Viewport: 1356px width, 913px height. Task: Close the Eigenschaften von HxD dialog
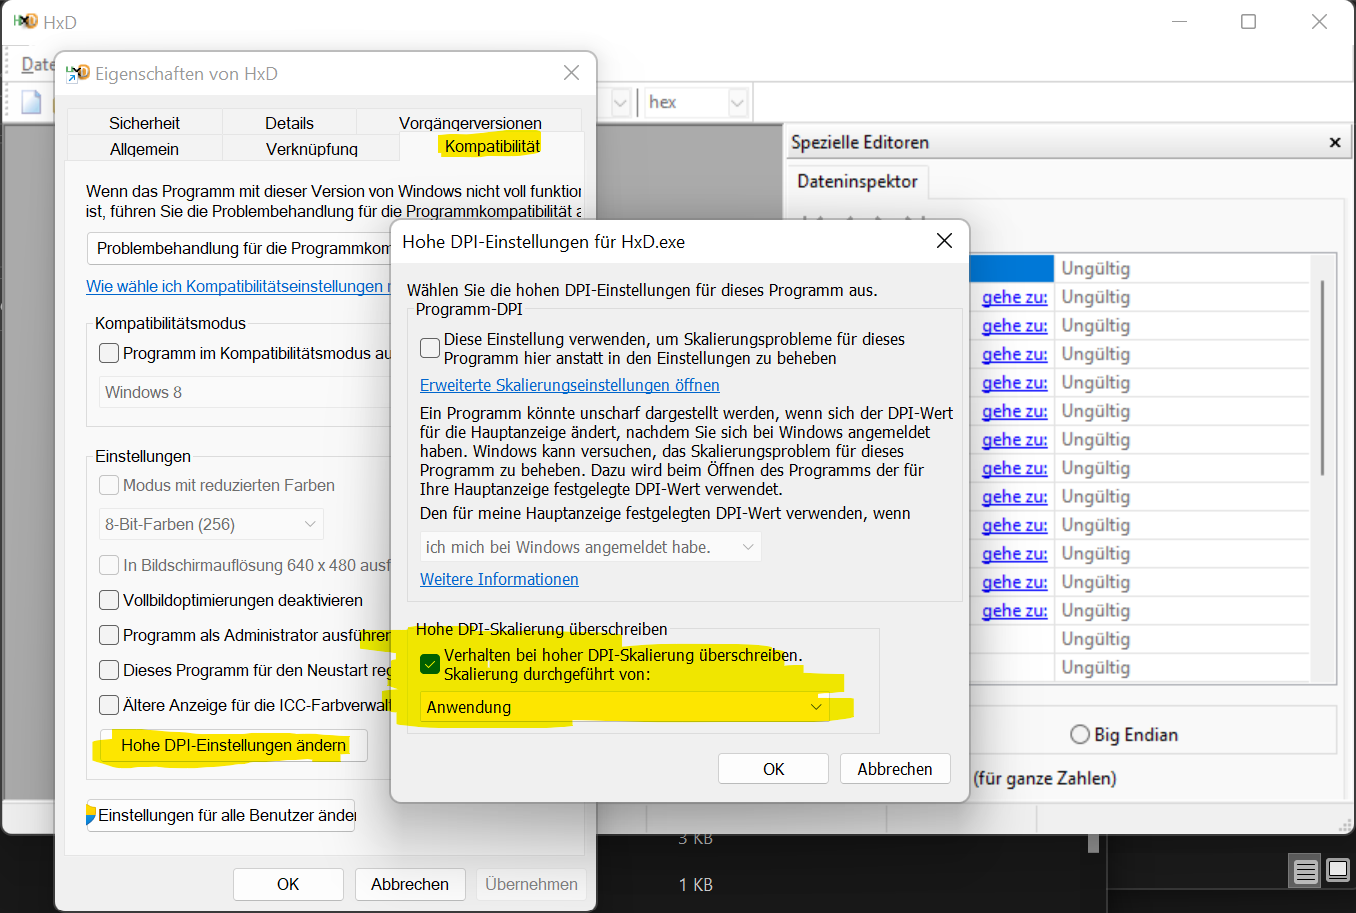point(571,73)
